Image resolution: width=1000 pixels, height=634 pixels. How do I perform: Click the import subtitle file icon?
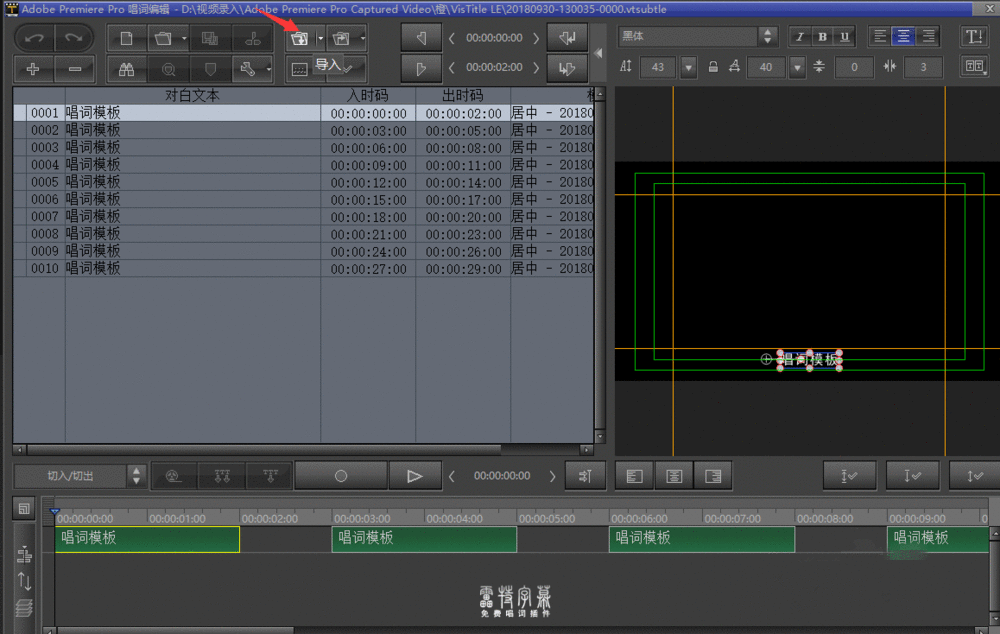coord(299,39)
